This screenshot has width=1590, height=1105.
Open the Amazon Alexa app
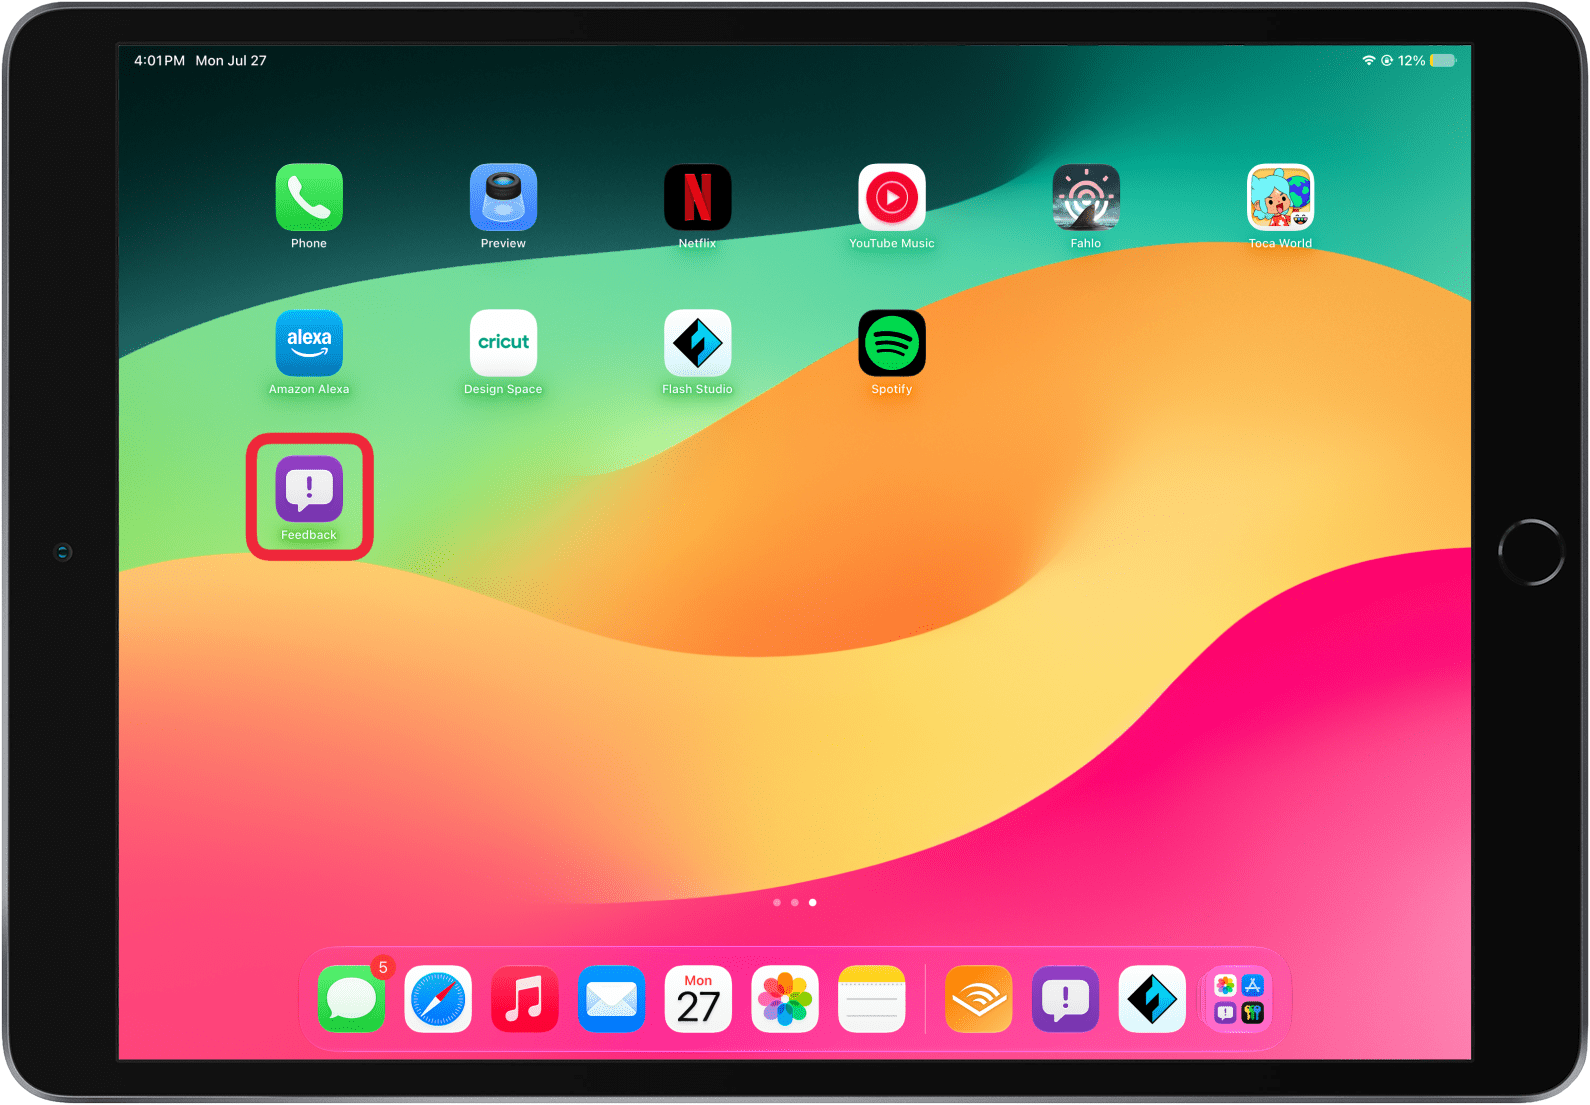[309, 343]
